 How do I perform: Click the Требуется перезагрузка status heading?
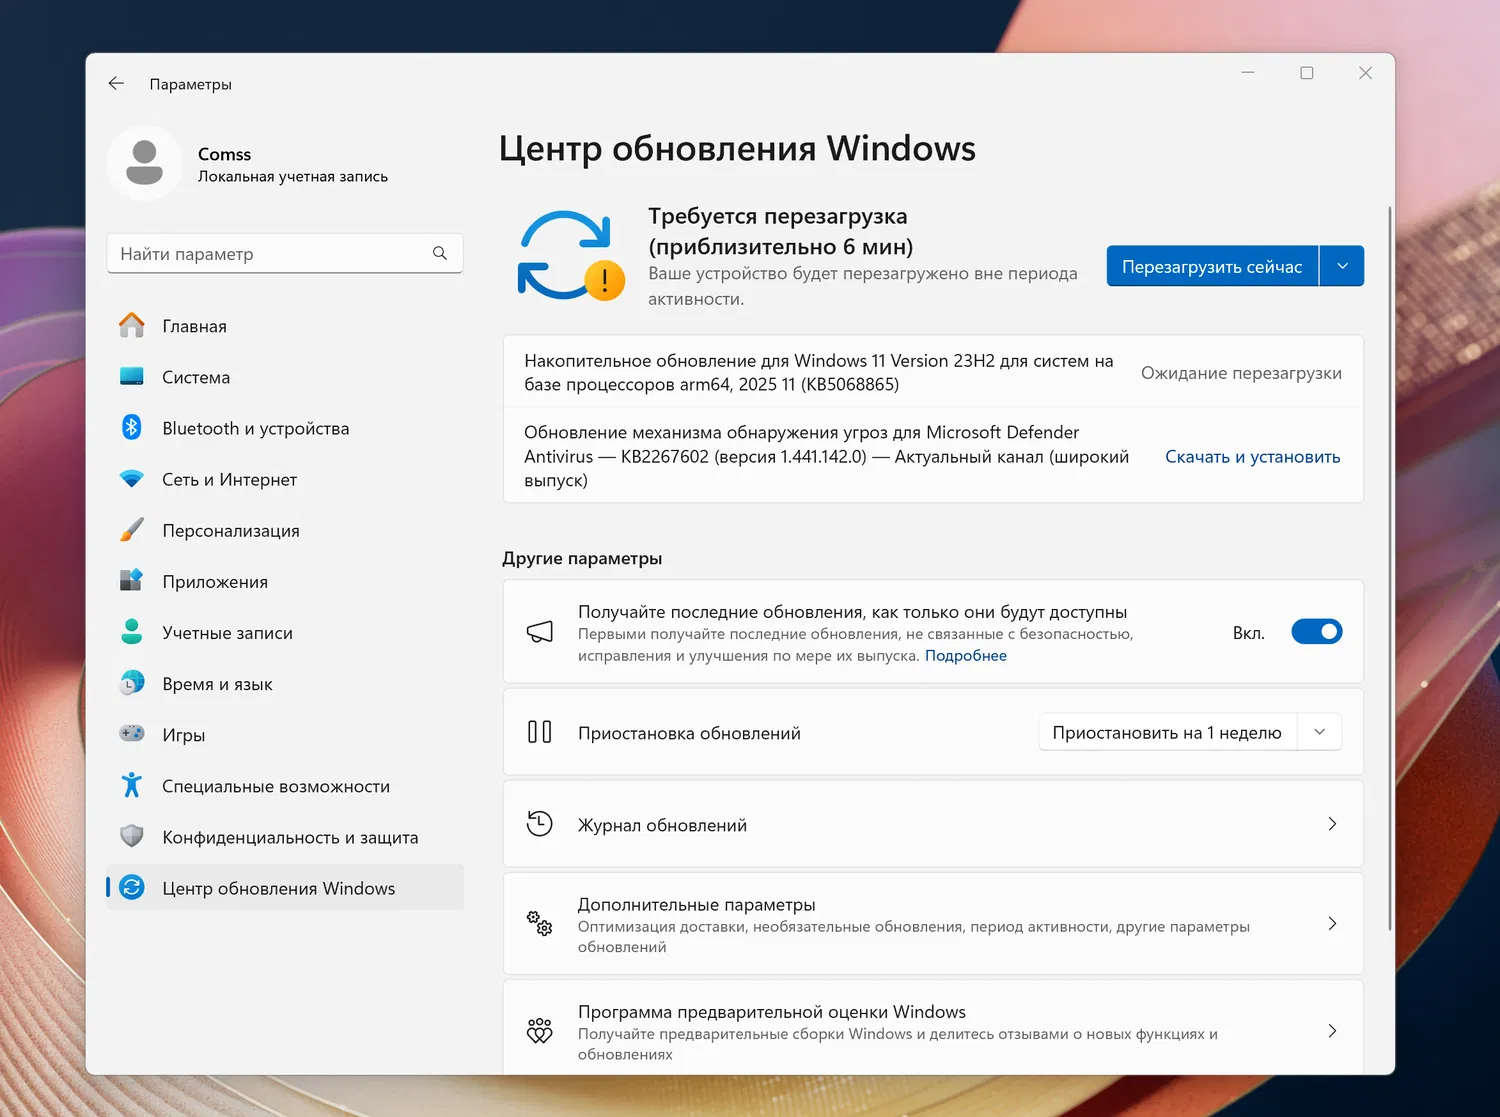coord(780,231)
